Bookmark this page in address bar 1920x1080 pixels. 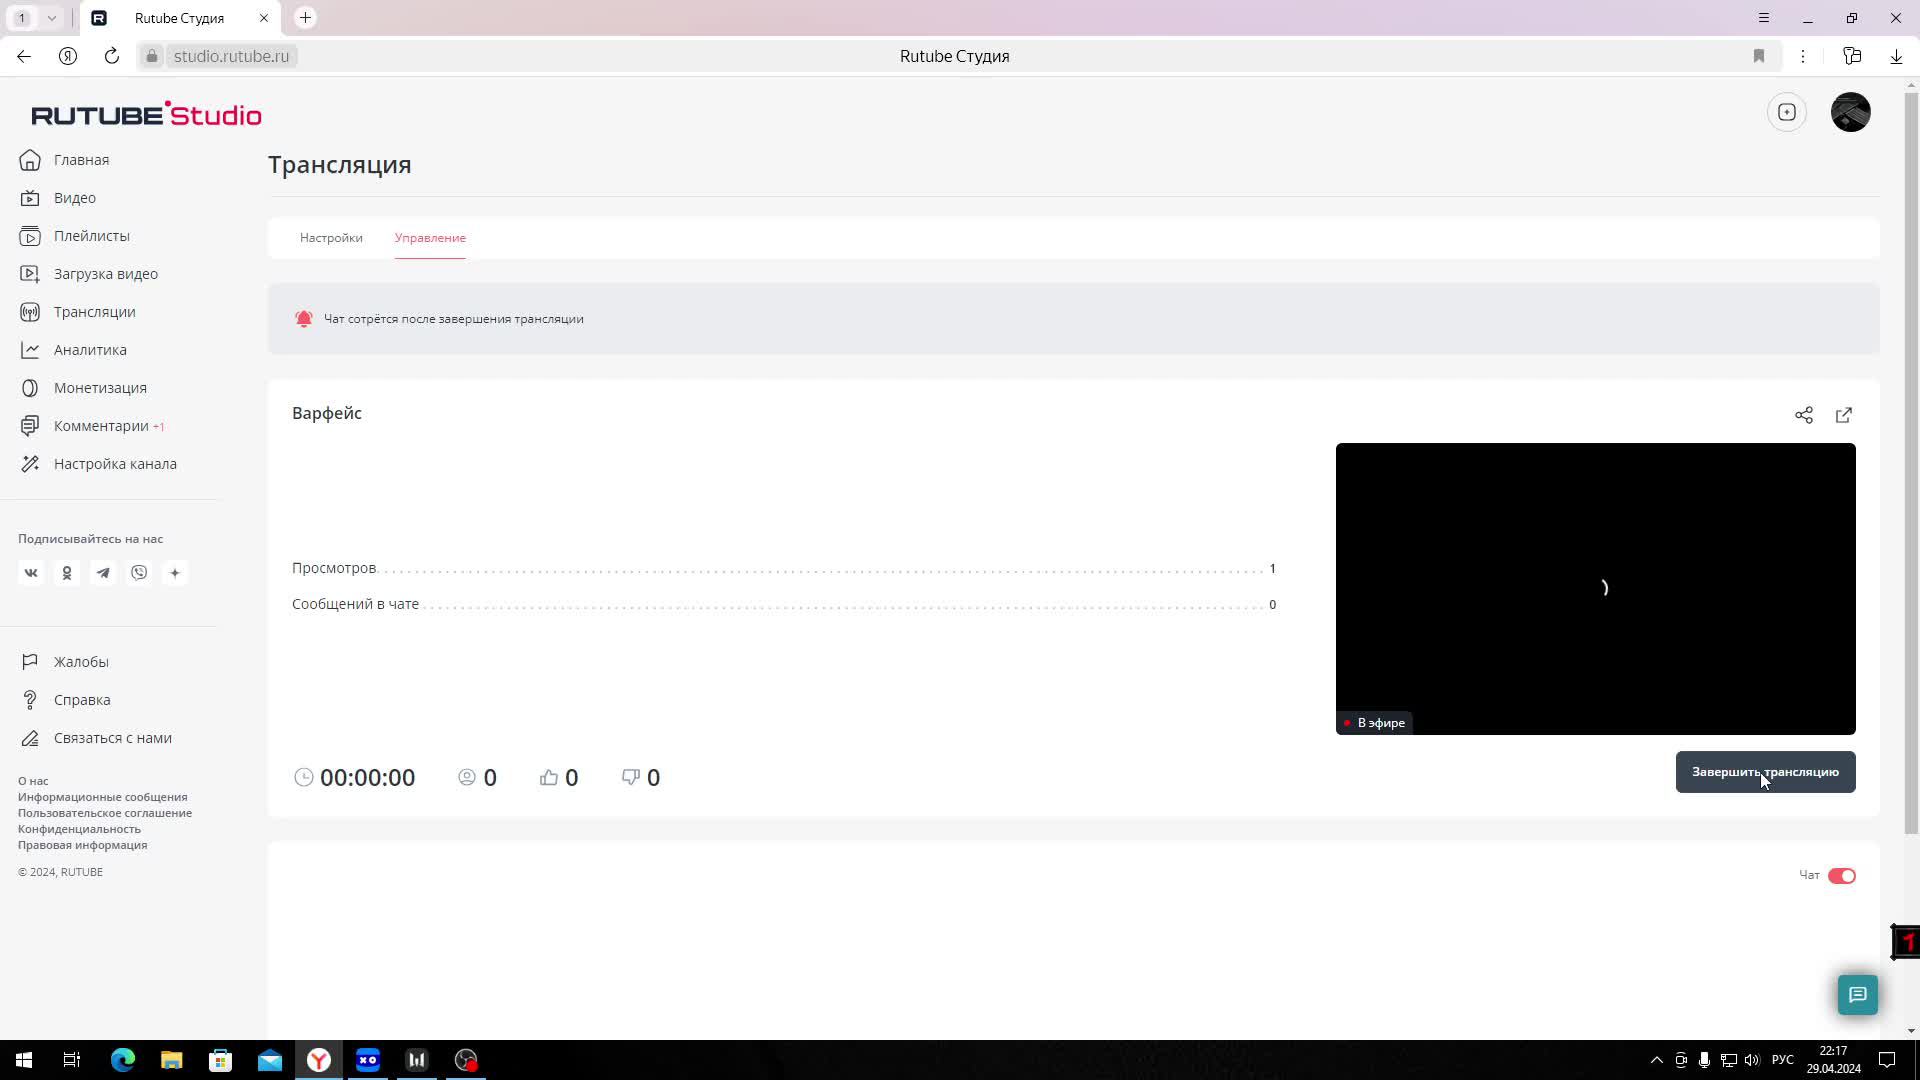[1759, 56]
